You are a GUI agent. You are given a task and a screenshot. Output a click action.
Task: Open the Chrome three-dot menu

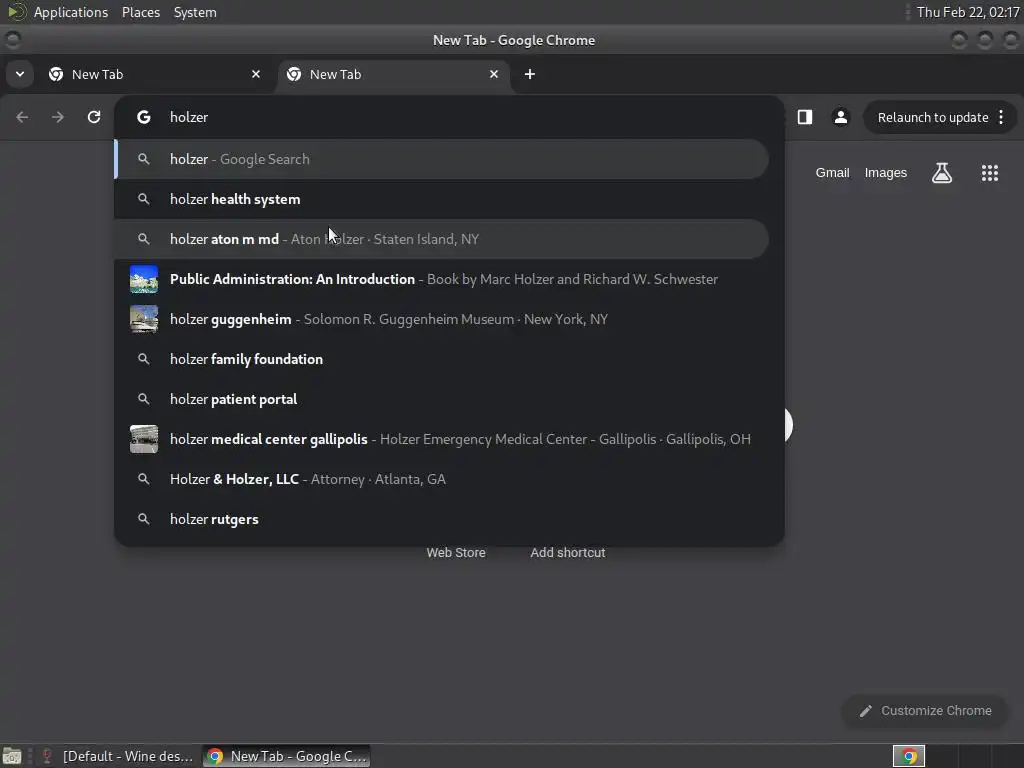pos(1001,117)
